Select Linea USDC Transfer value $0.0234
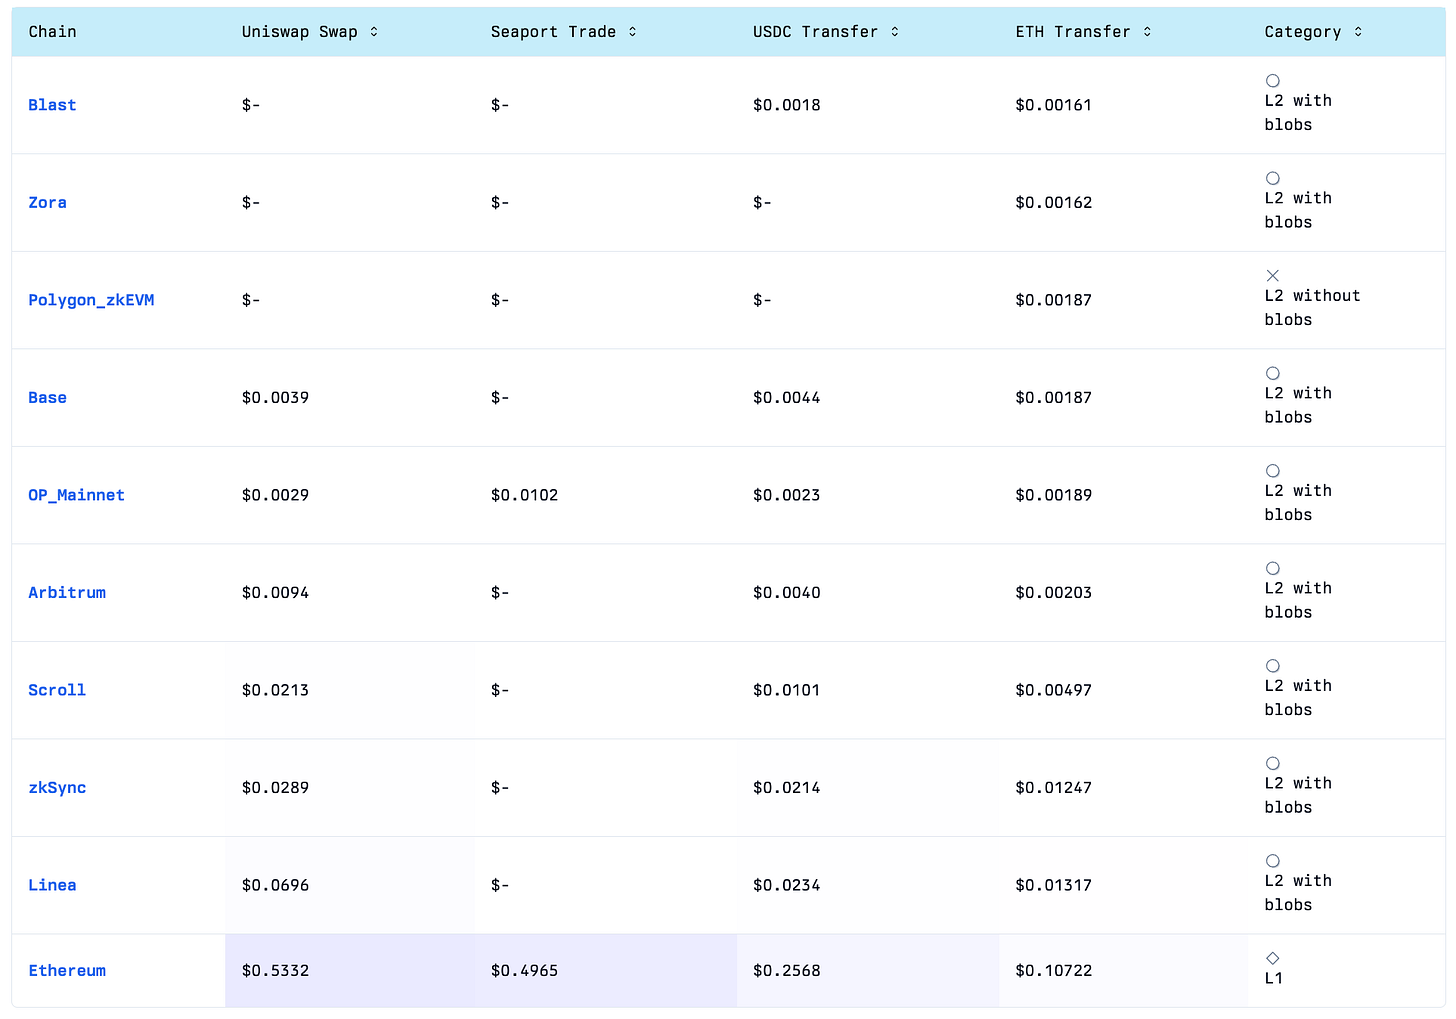Viewport: 1456px width, 1019px height. (786, 885)
